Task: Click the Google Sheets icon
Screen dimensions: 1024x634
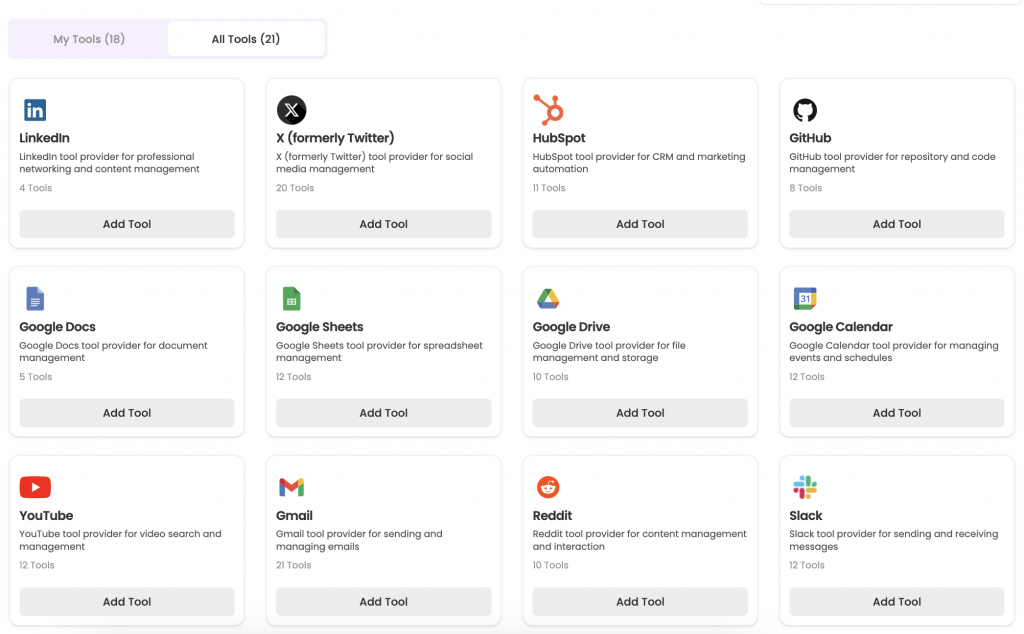Action: point(291,298)
